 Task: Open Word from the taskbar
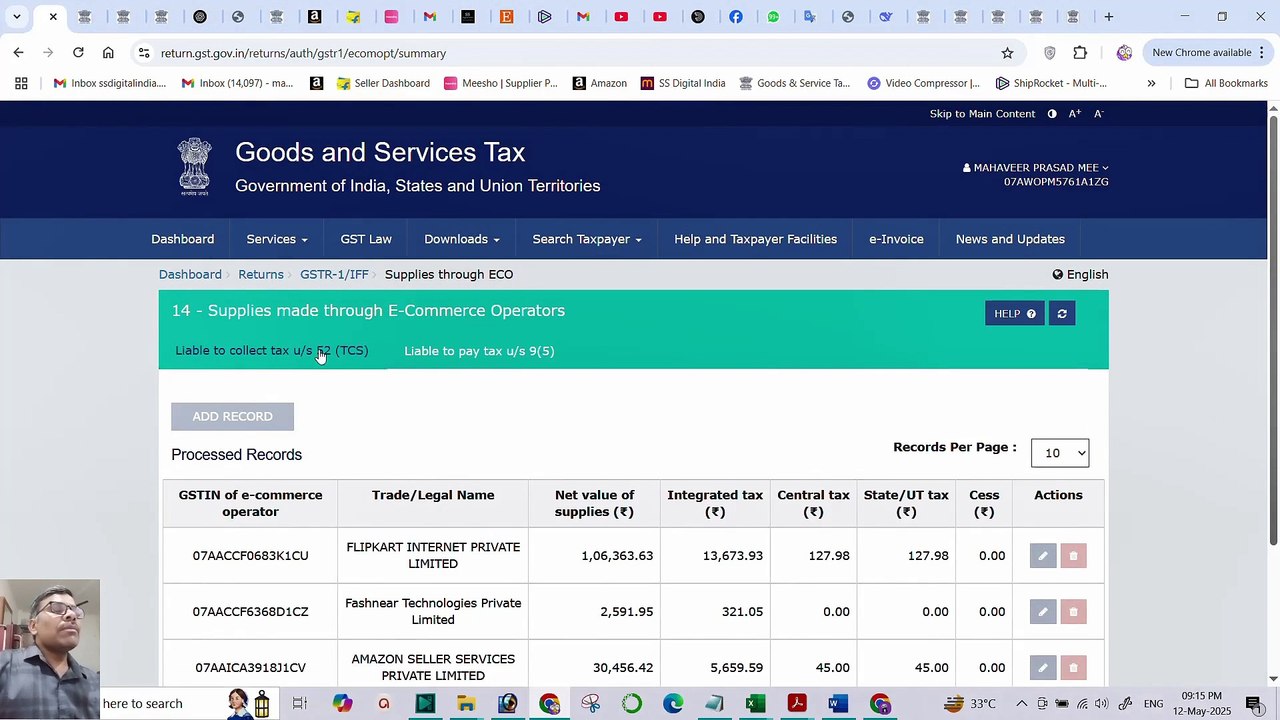pos(838,704)
